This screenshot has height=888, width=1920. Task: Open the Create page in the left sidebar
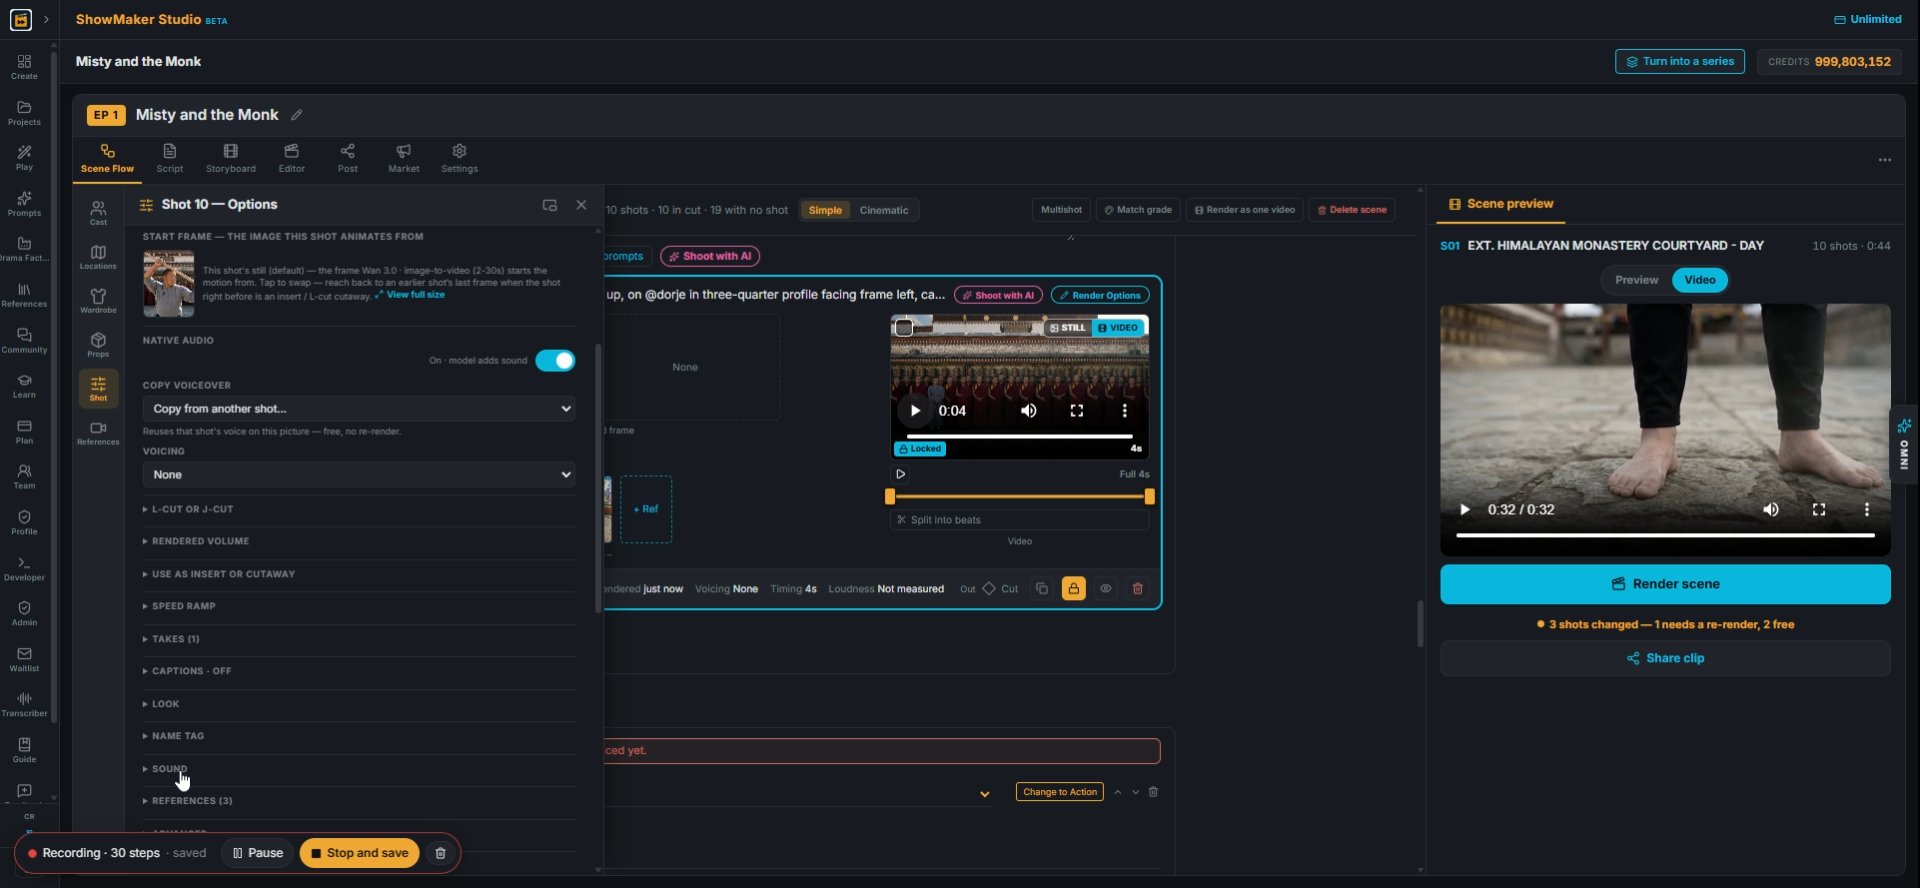coord(24,67)
